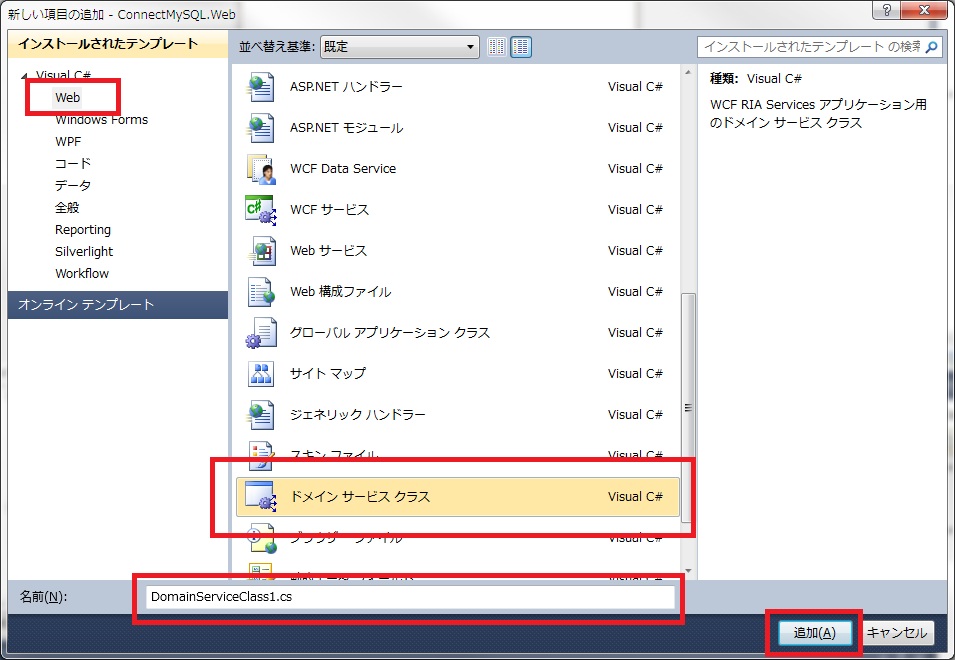Viewport: 955px width, 660px height.
Task: Click the グローバル アプリケーション クラス icon
Action: tap(261, 333)
